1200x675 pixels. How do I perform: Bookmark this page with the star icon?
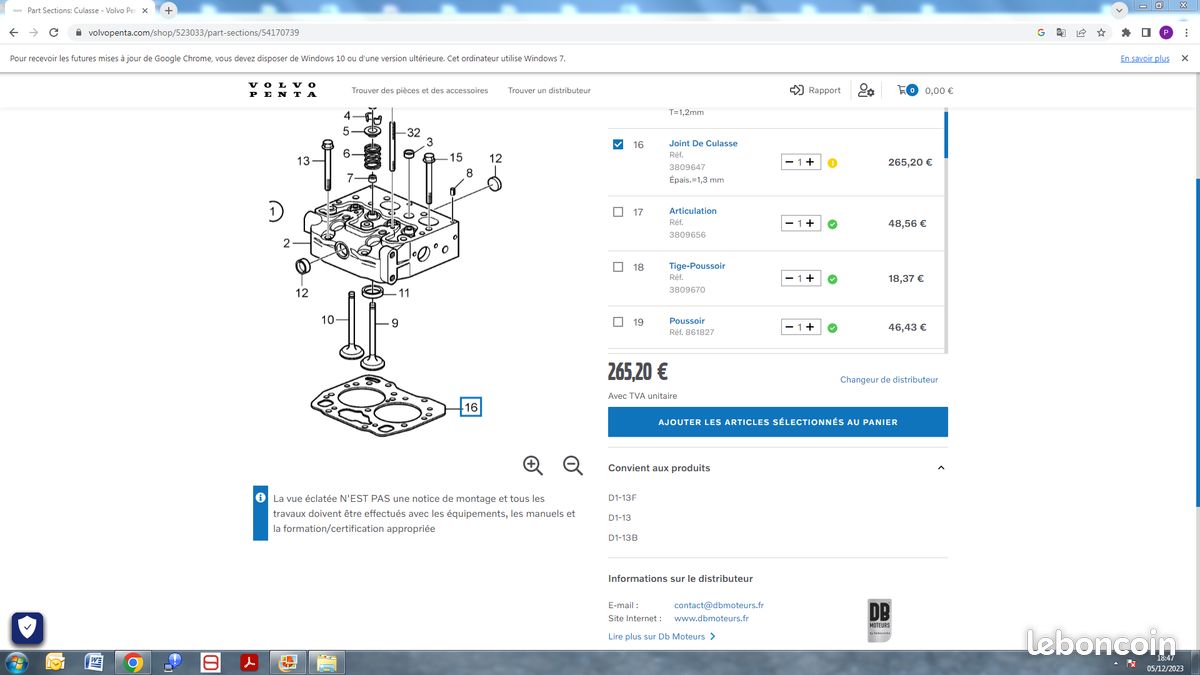[1101, 32]
